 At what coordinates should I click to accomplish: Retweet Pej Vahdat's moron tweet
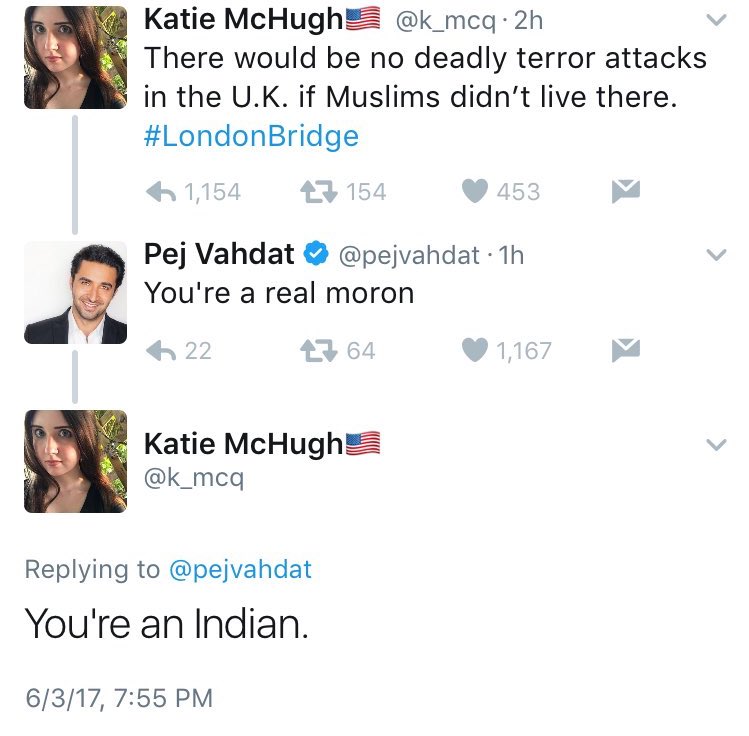pos(316,350)
